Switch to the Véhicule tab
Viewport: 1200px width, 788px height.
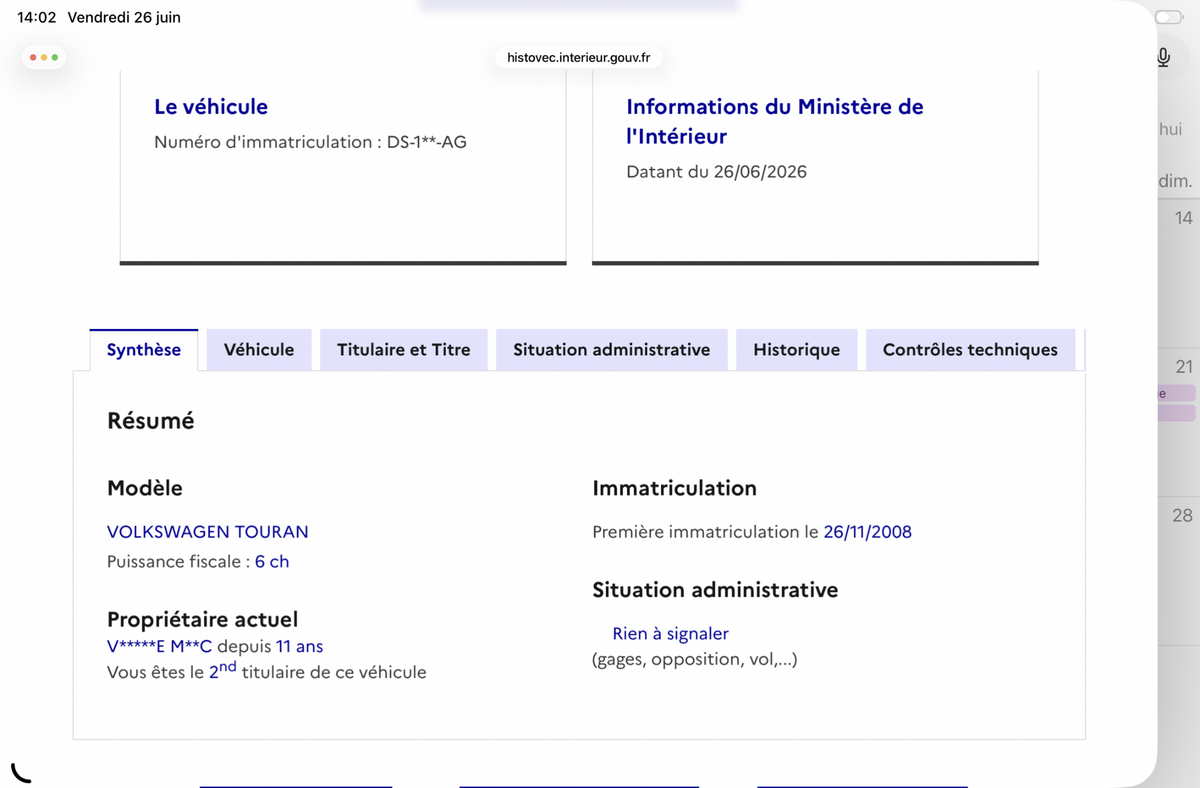tap(259, 350)
